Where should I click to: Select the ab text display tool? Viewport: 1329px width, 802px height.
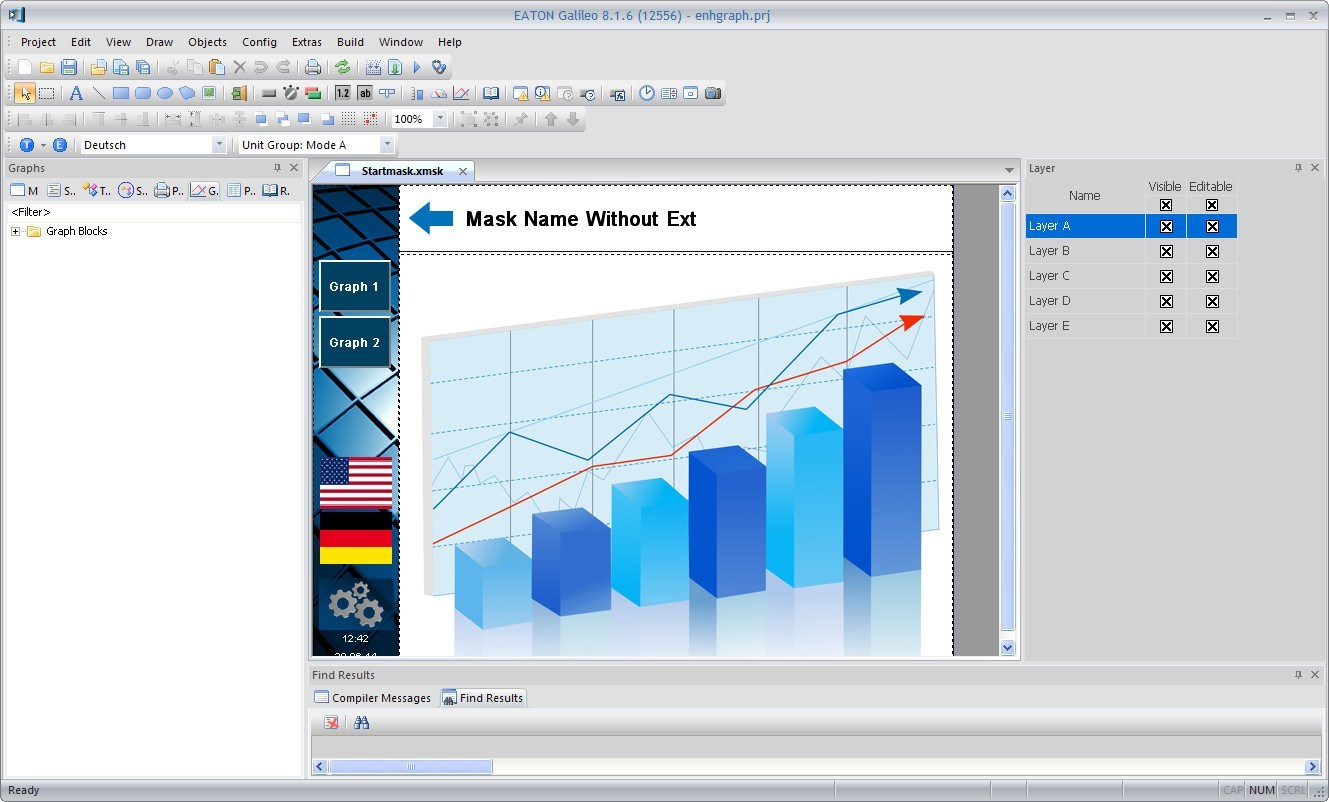click(x=365, y=93)
